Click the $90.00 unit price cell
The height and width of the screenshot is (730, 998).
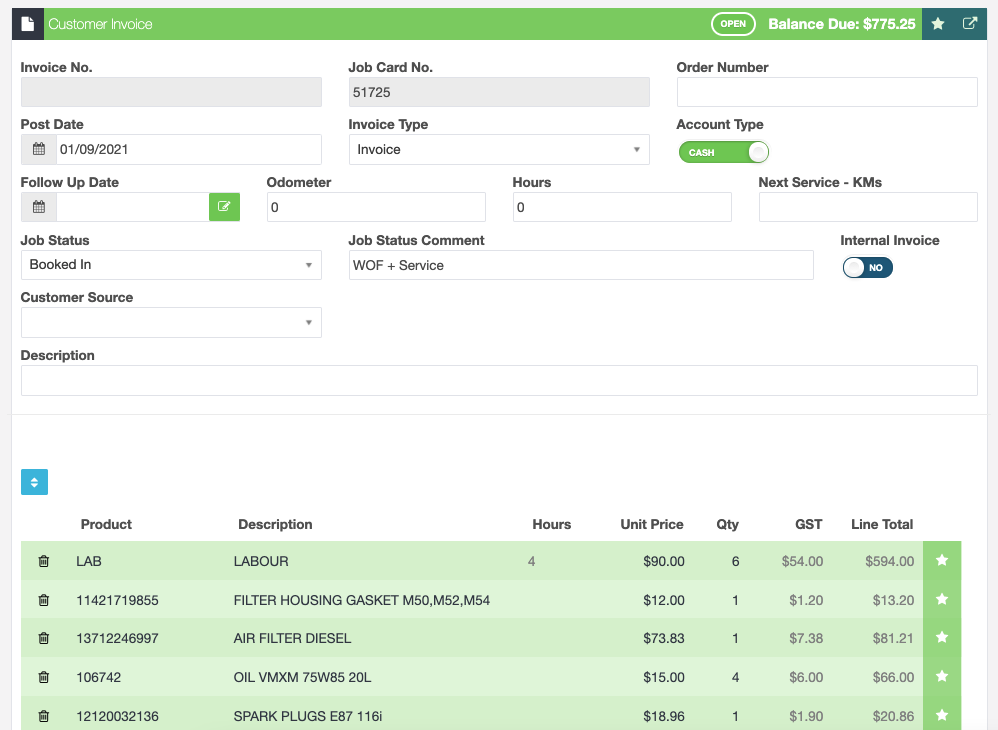[x=664, y=561]
